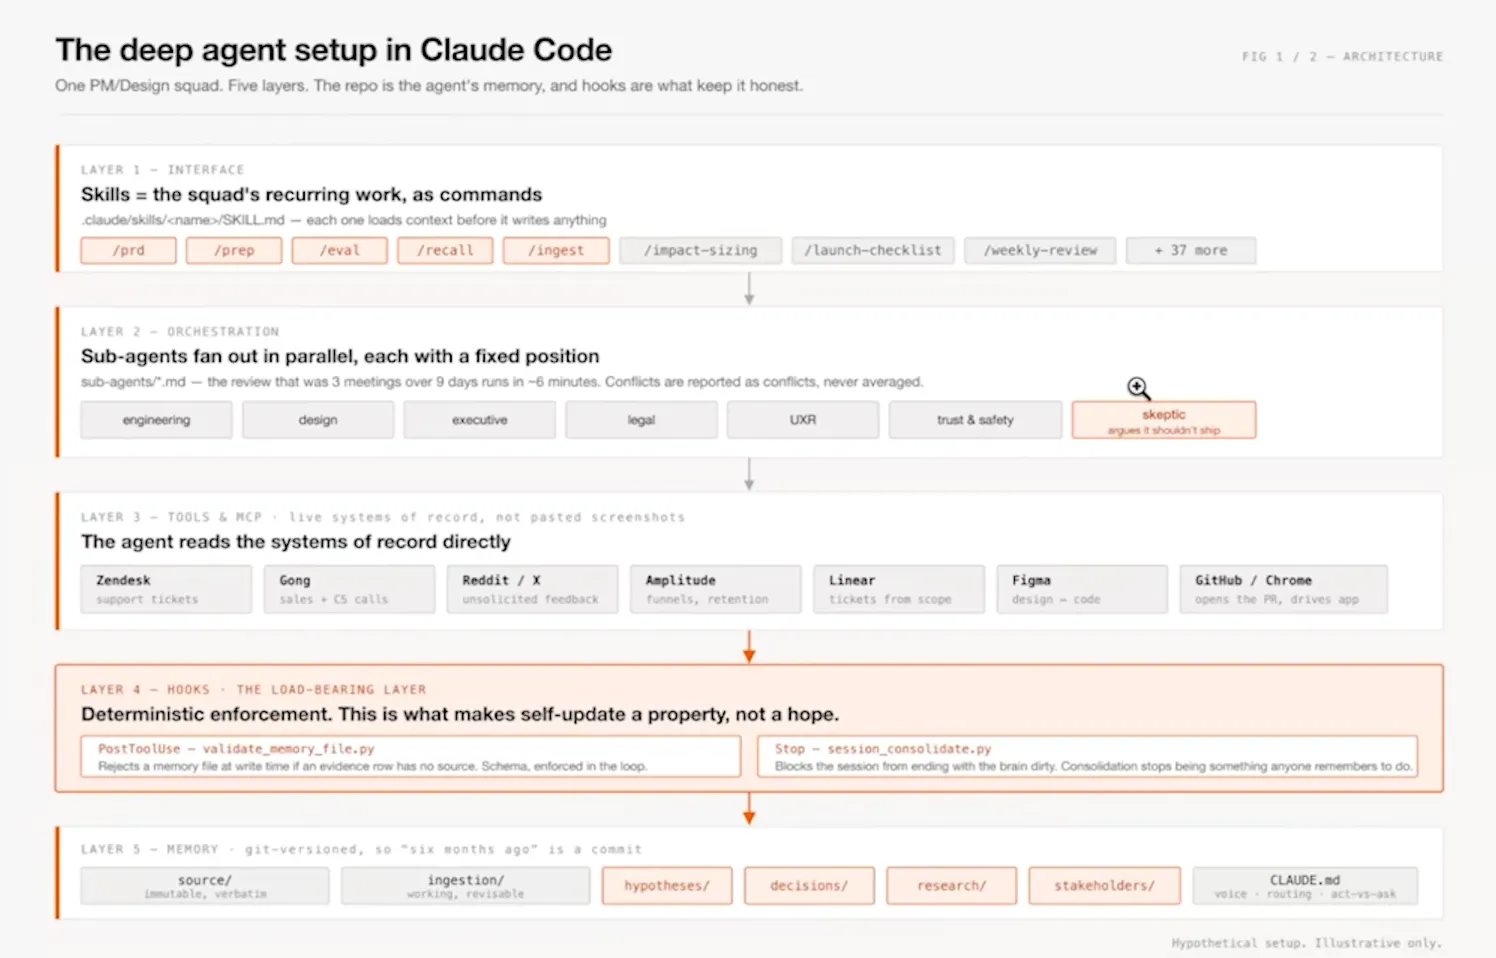
Task: Click the /prd skill chip
Action: click(128, 250)
